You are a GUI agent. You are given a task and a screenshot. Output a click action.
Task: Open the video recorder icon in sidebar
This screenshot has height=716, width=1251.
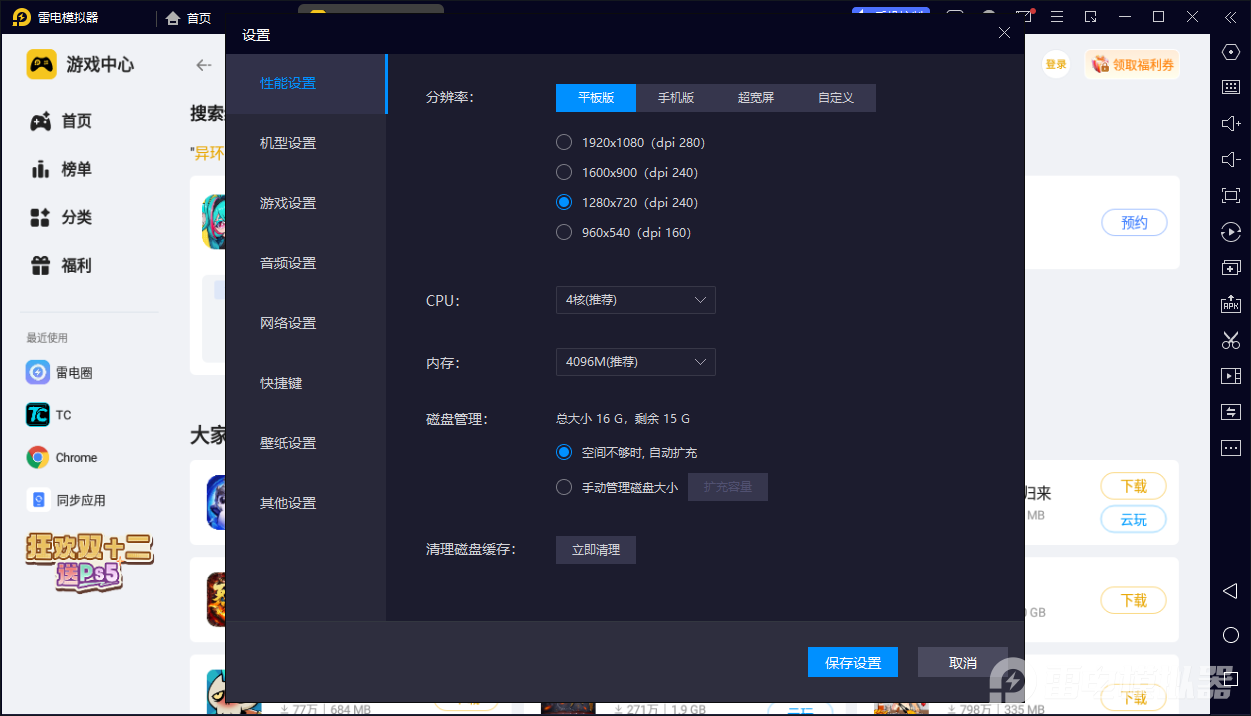(1231, 376)
